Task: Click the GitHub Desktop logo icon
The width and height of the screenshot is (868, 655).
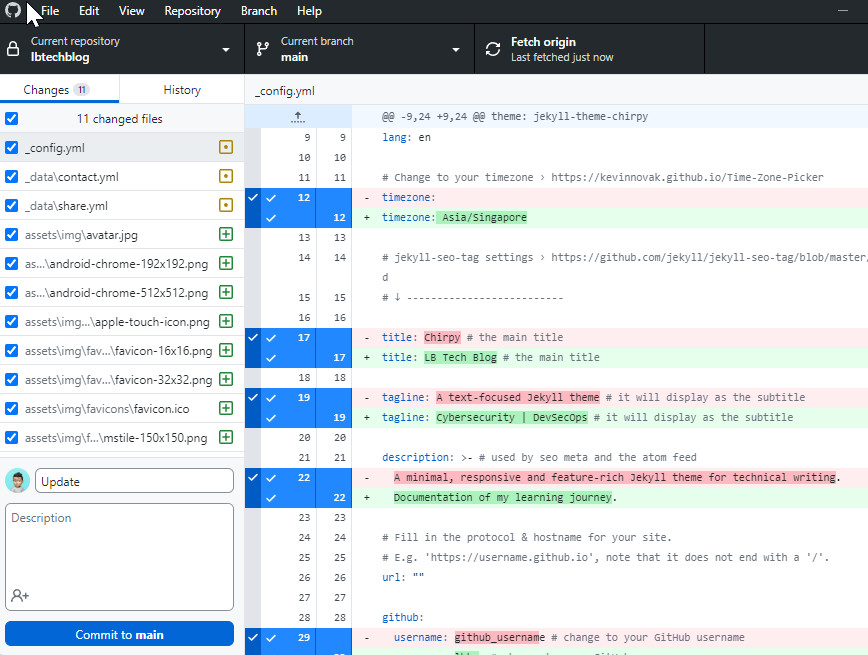Action: click(13, 11)
